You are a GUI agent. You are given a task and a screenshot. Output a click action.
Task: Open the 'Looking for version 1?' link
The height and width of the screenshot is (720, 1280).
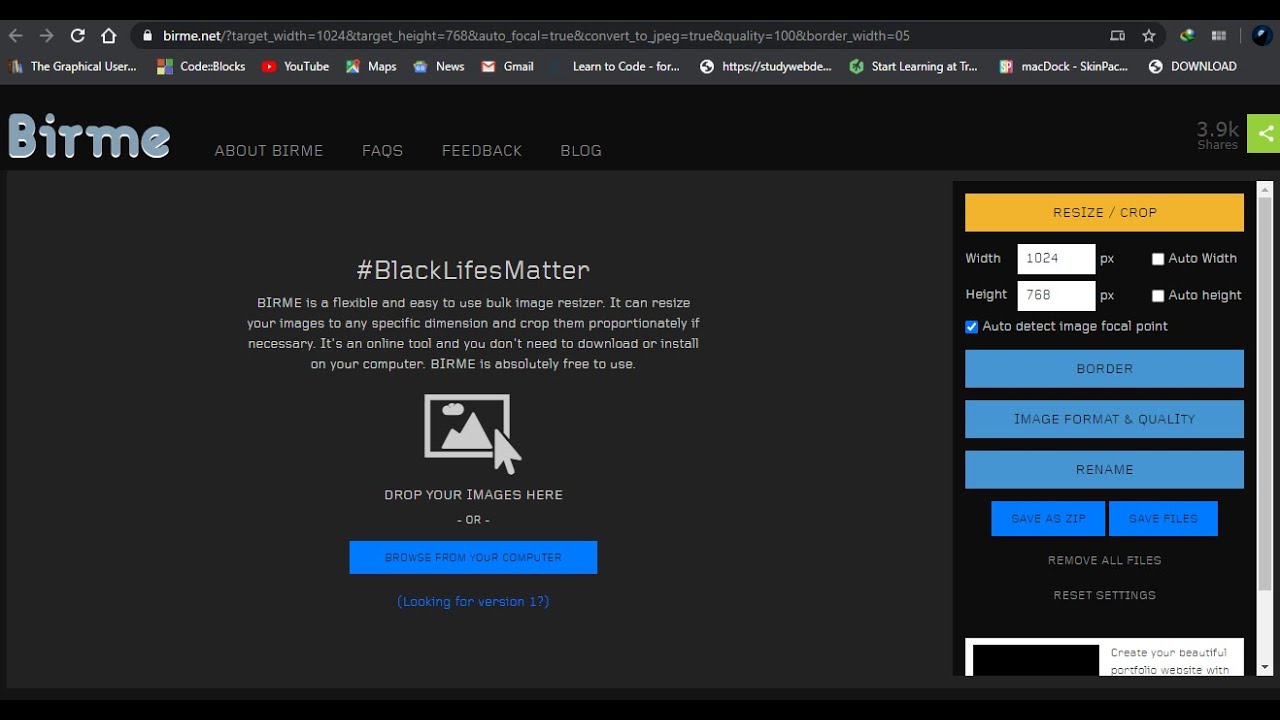click(473, 602)
